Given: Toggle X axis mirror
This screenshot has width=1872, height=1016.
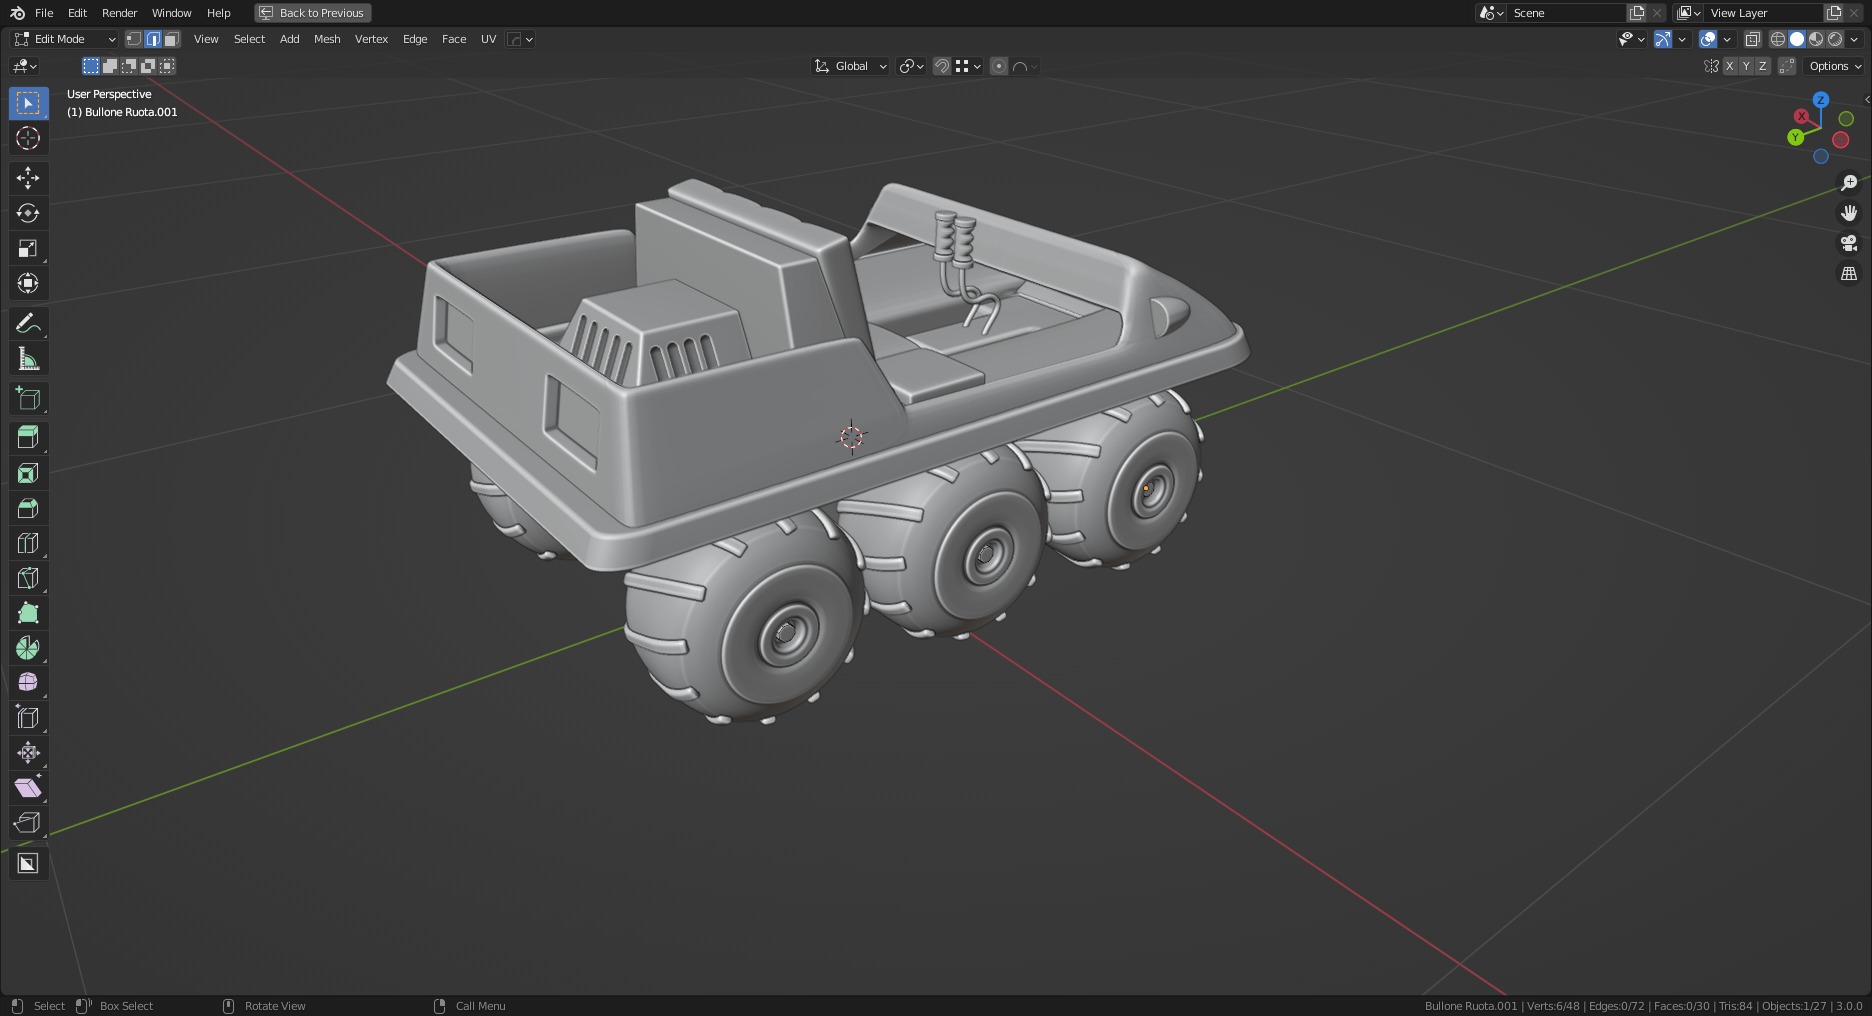Looking at the screenshot, I should [x=1730, y=66].
